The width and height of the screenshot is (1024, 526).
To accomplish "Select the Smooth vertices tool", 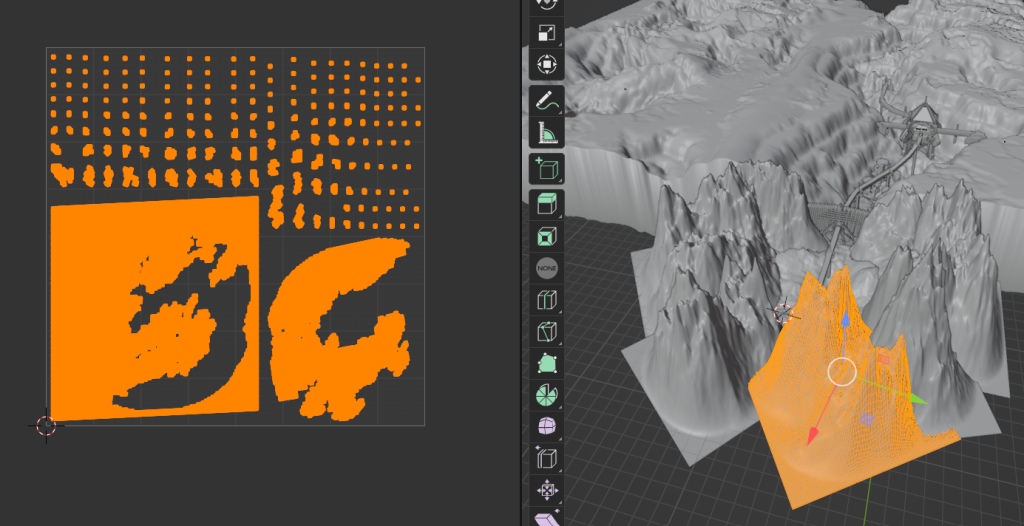I will pyautogui.click(x=547, y=427).
